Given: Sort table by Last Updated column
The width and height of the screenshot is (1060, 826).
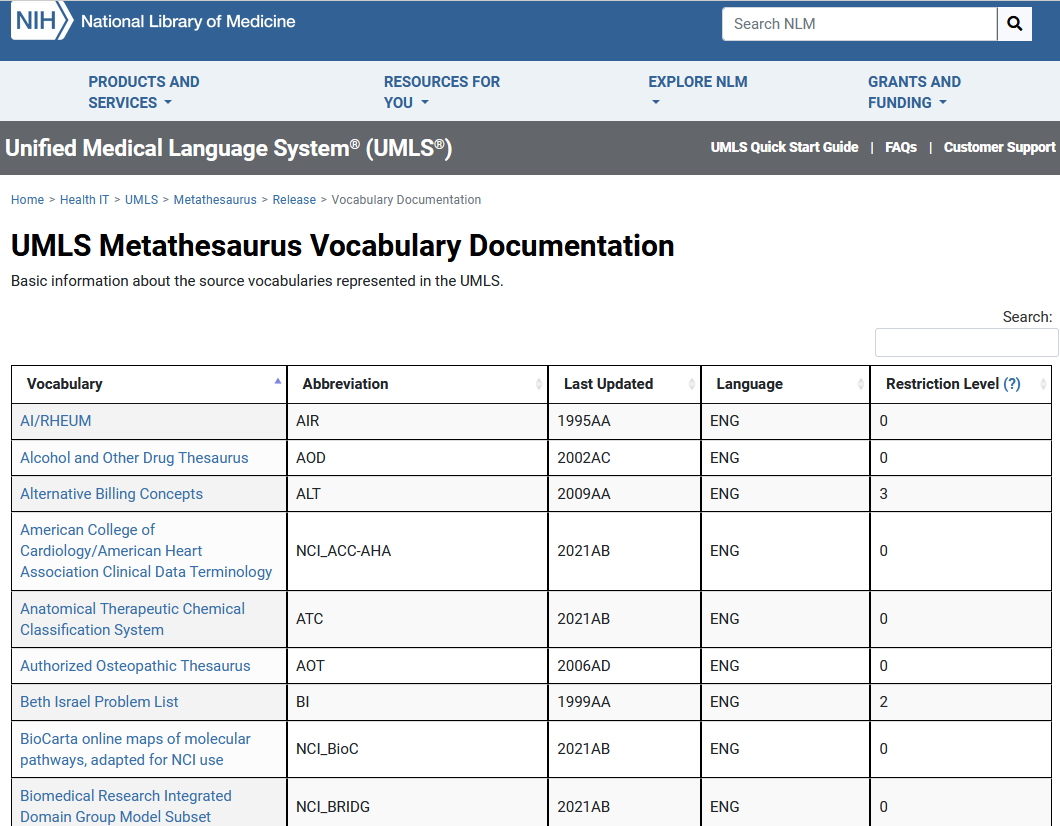Looking at the screenshot, I should tap(624, 384).
